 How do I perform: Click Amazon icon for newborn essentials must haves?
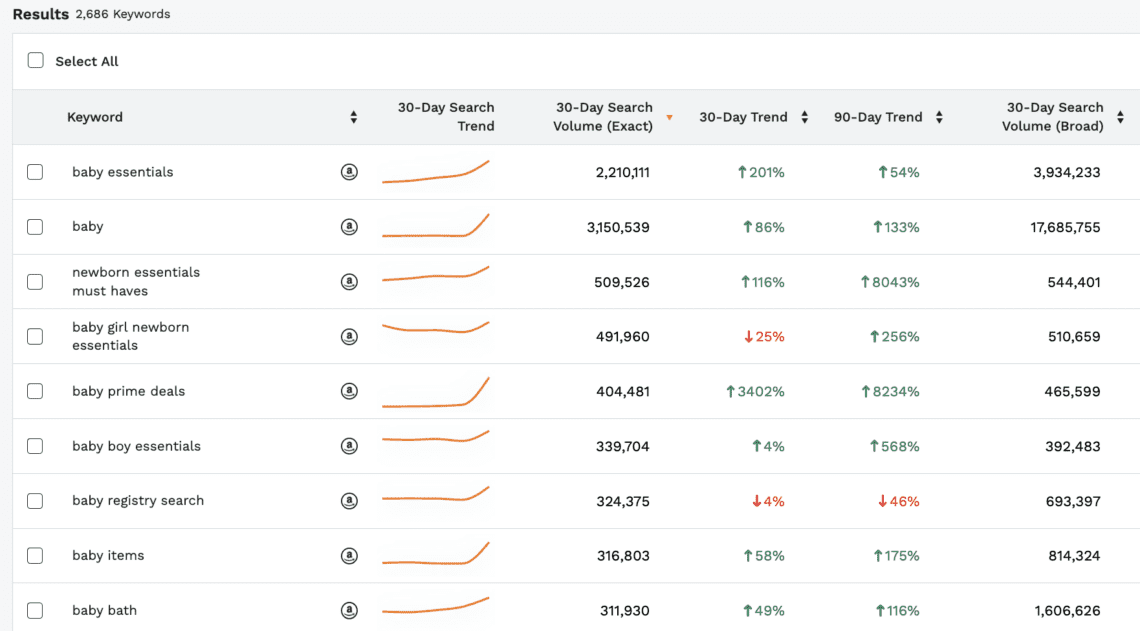[x=349, y=282]
